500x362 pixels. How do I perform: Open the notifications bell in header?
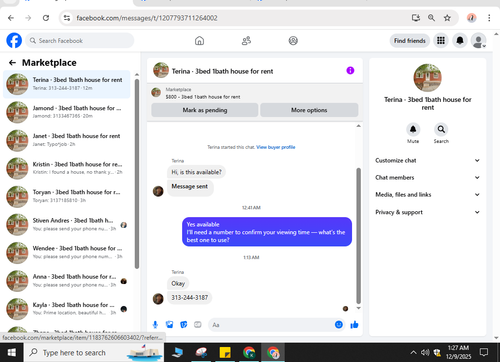[x=460, y=41]
